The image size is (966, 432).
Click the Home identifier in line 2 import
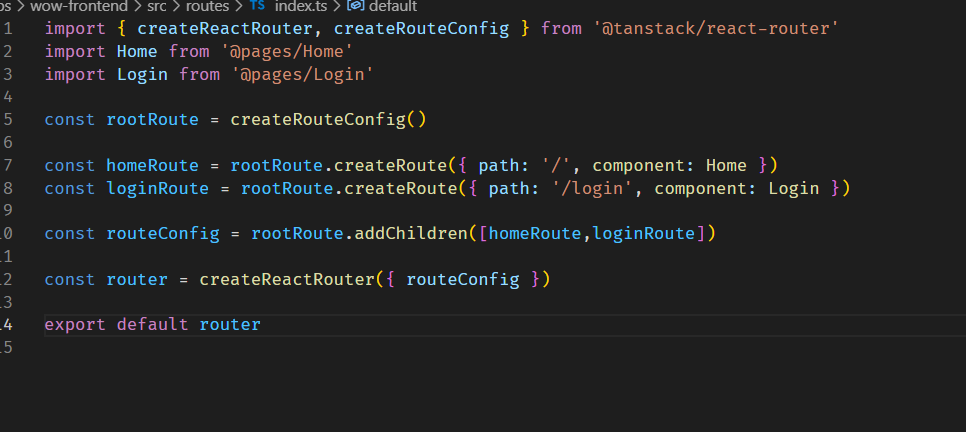pyautogui.click(x=137, y=52)
